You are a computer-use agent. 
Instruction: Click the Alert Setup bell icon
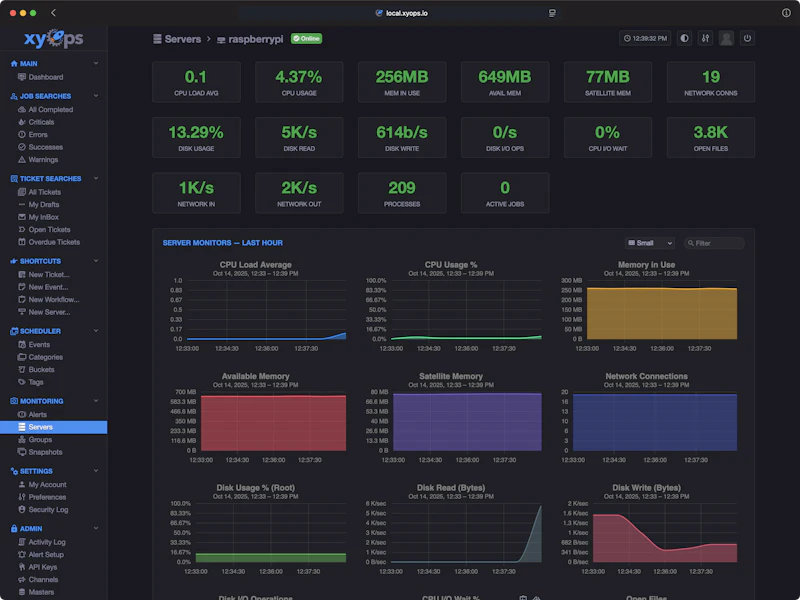point(21,555)
